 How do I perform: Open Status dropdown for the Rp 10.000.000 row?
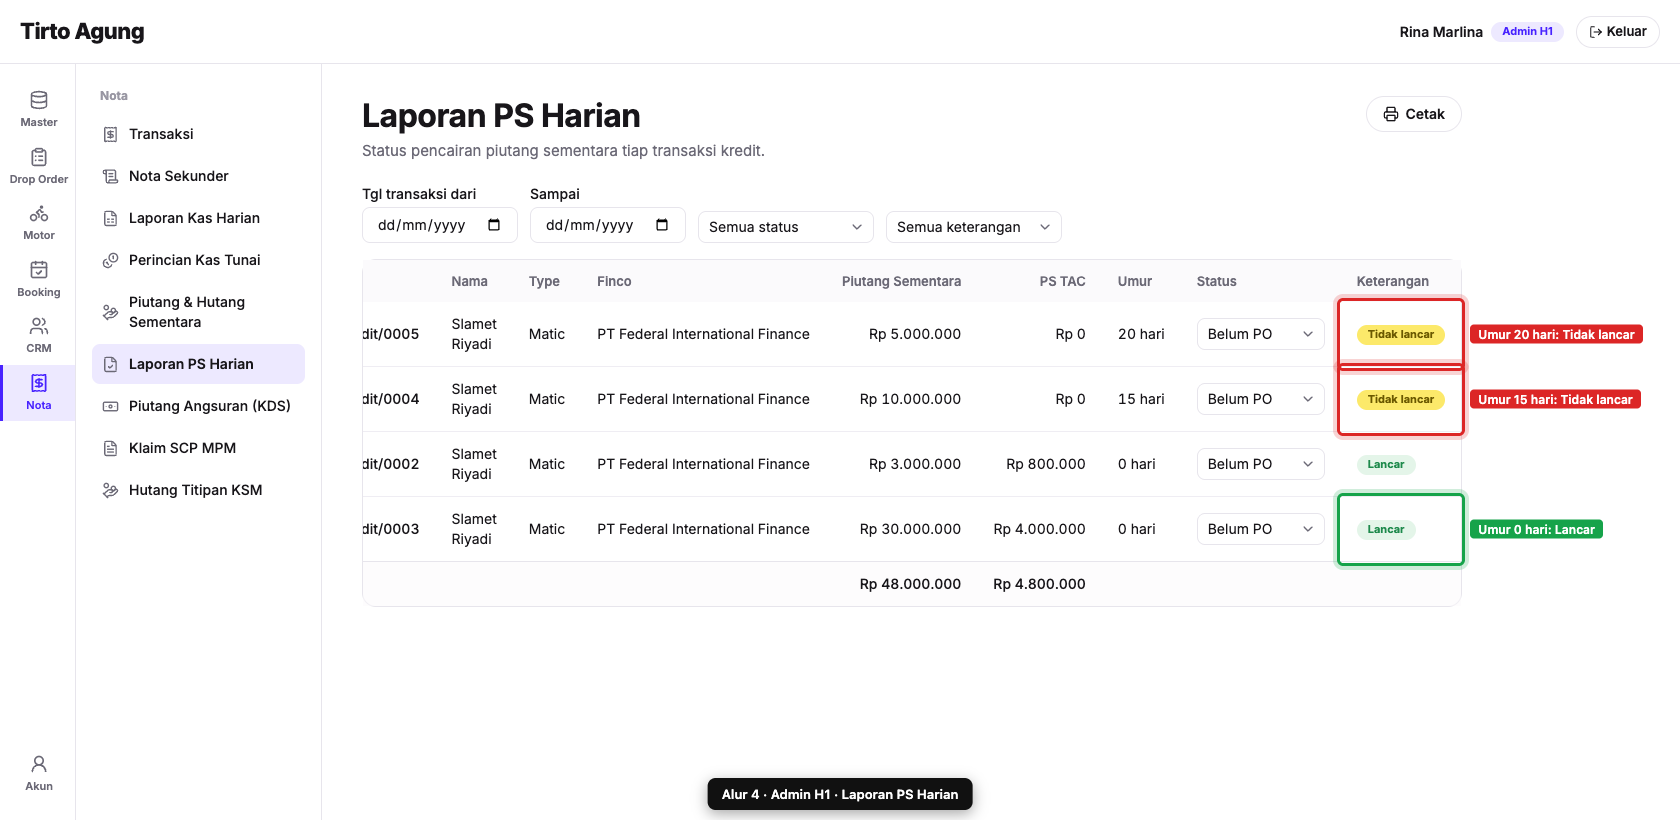click(x=1260, y=399)
